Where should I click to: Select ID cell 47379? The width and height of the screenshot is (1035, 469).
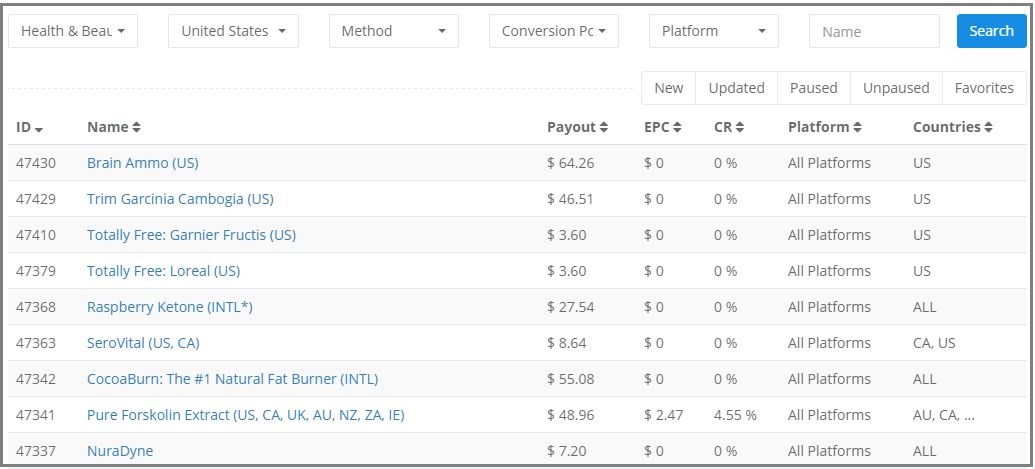36,271
